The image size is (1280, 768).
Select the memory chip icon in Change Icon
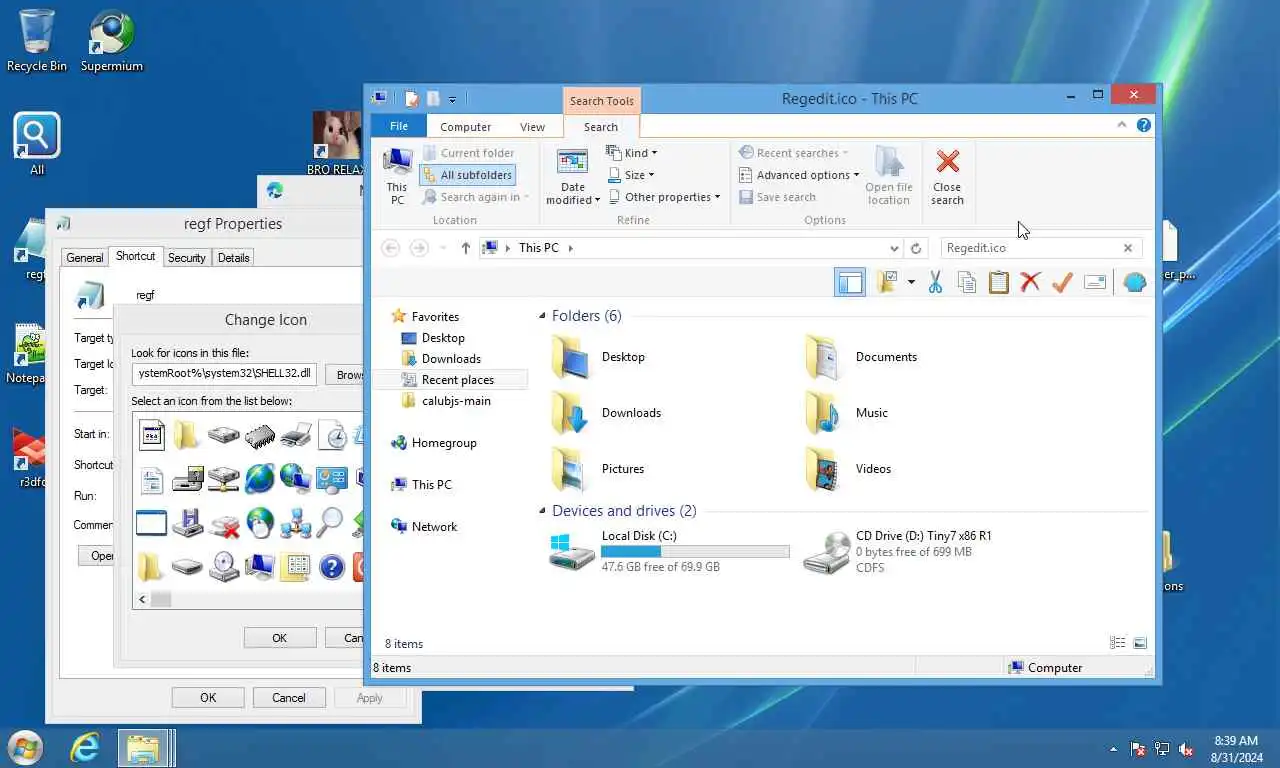click(259, 435)
